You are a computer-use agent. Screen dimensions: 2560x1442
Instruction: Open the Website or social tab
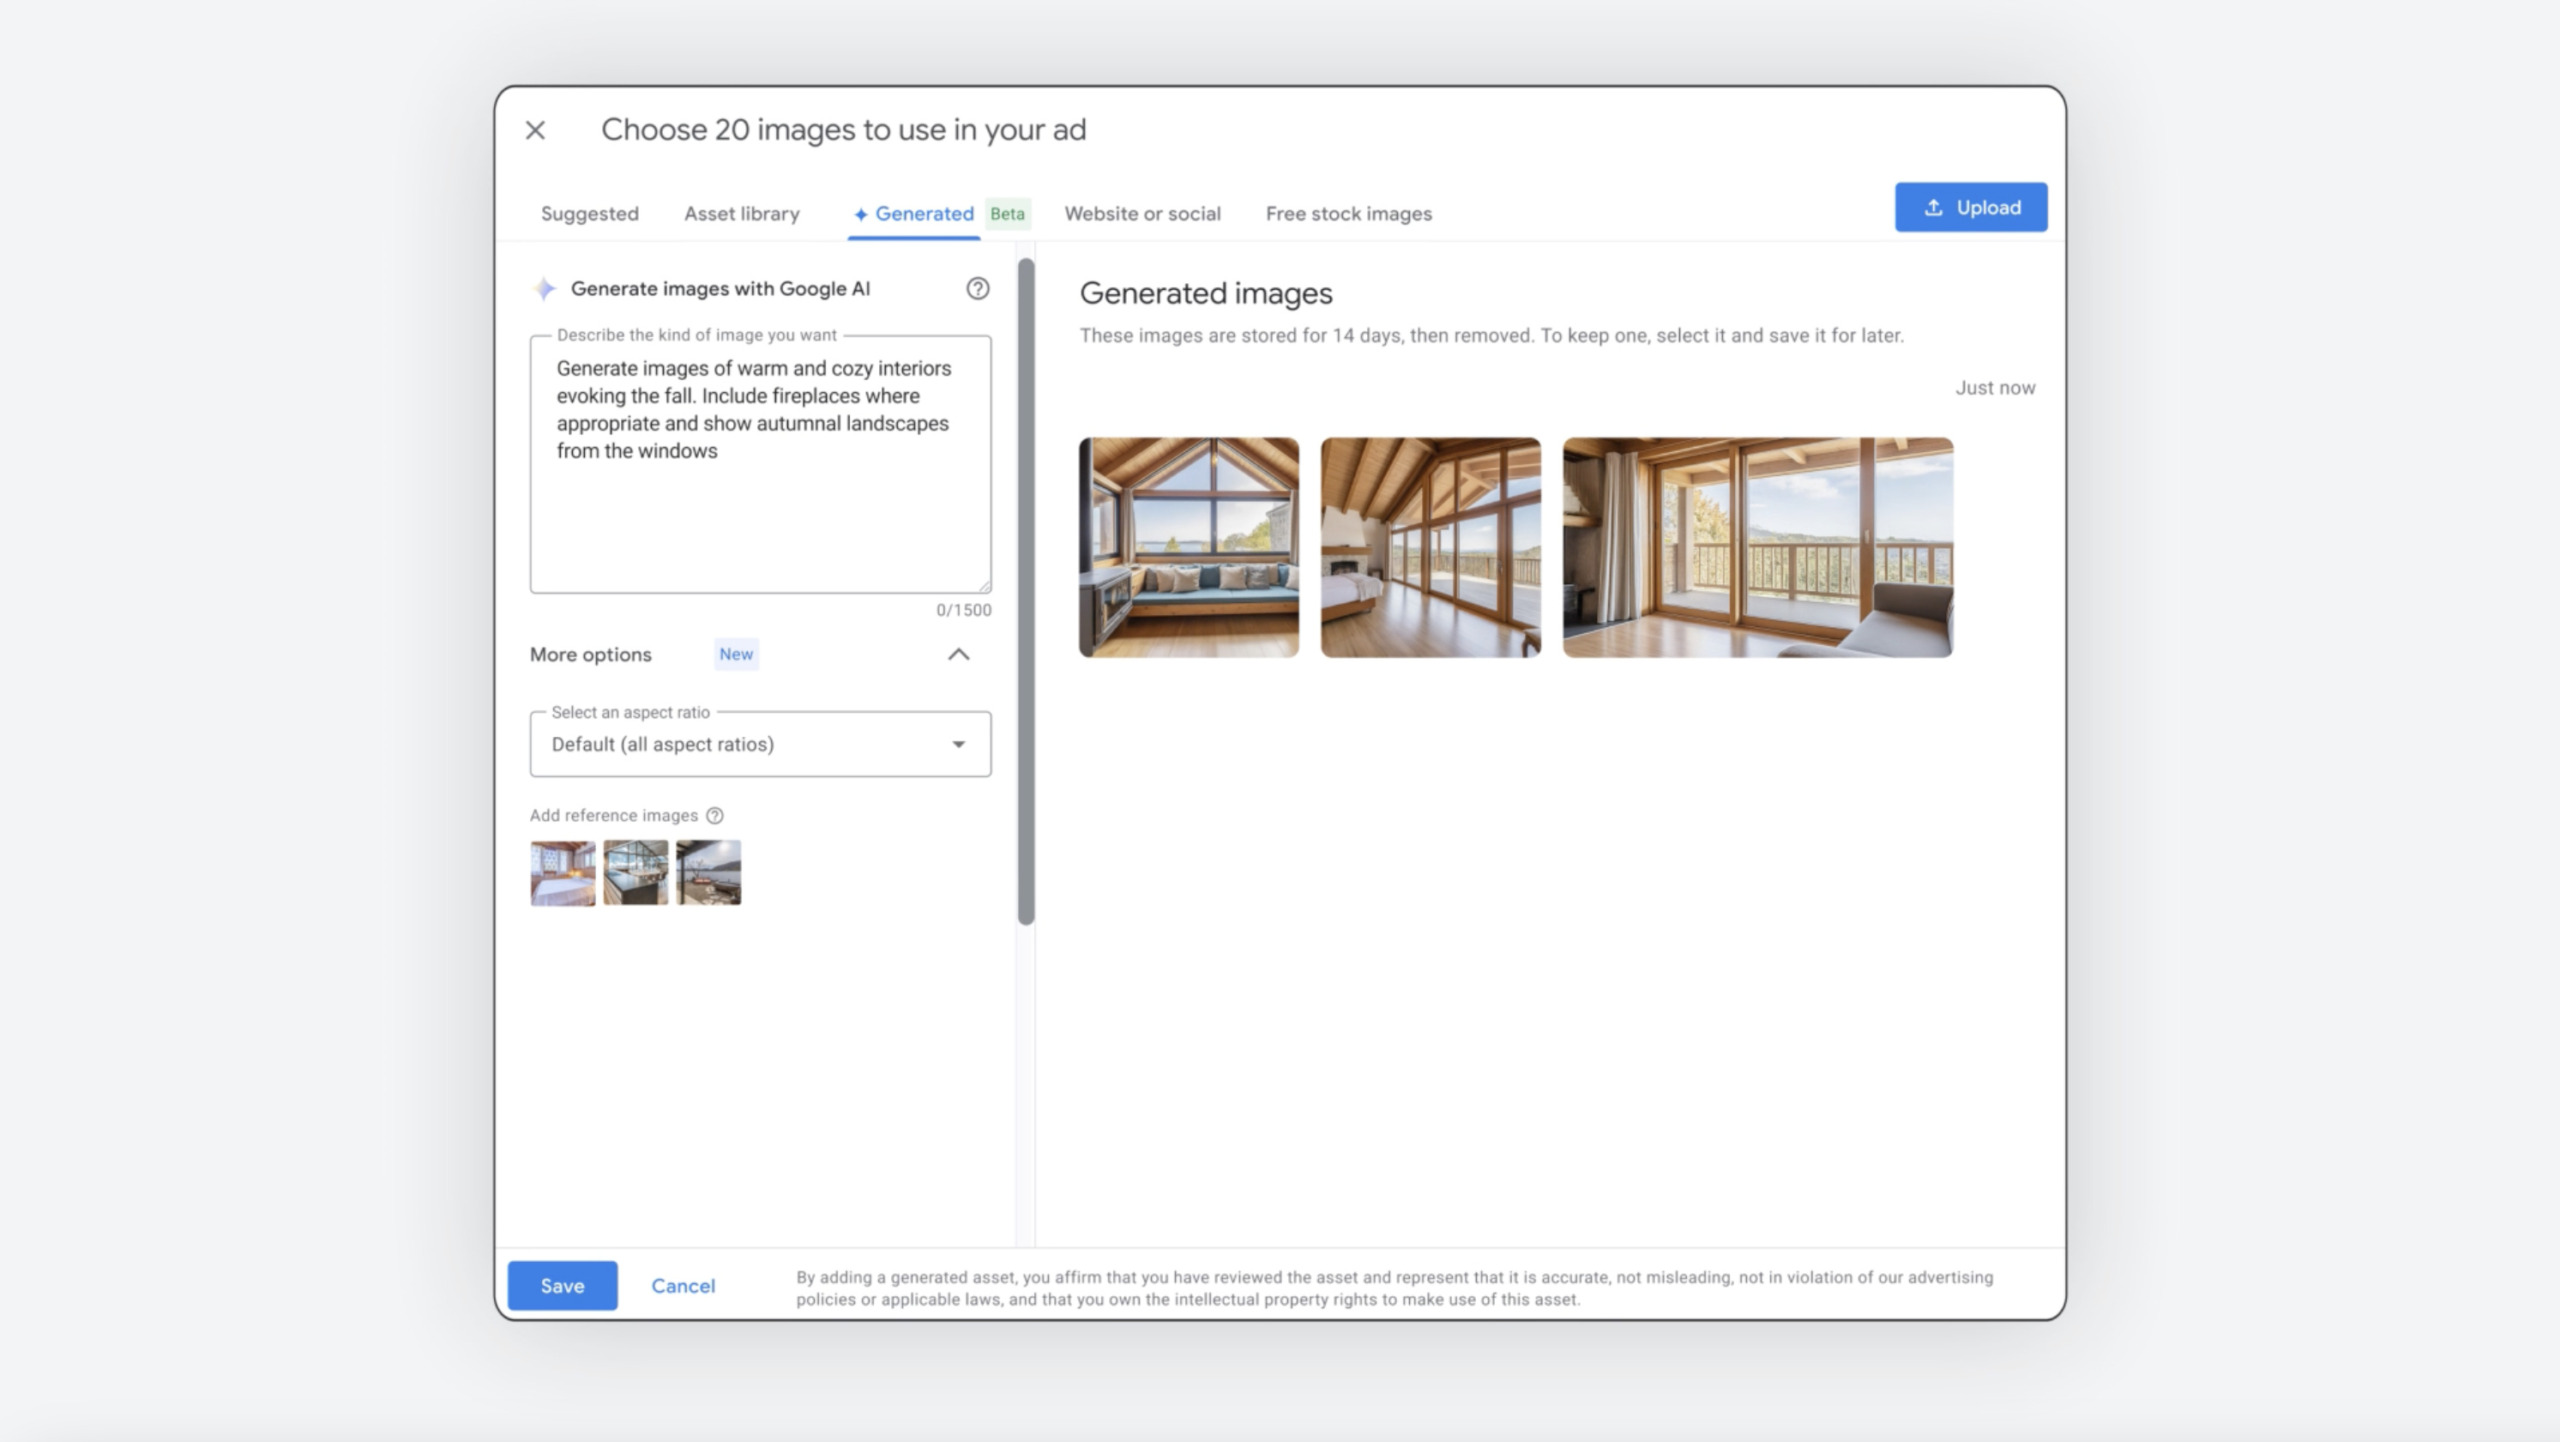pos(1142,213)
